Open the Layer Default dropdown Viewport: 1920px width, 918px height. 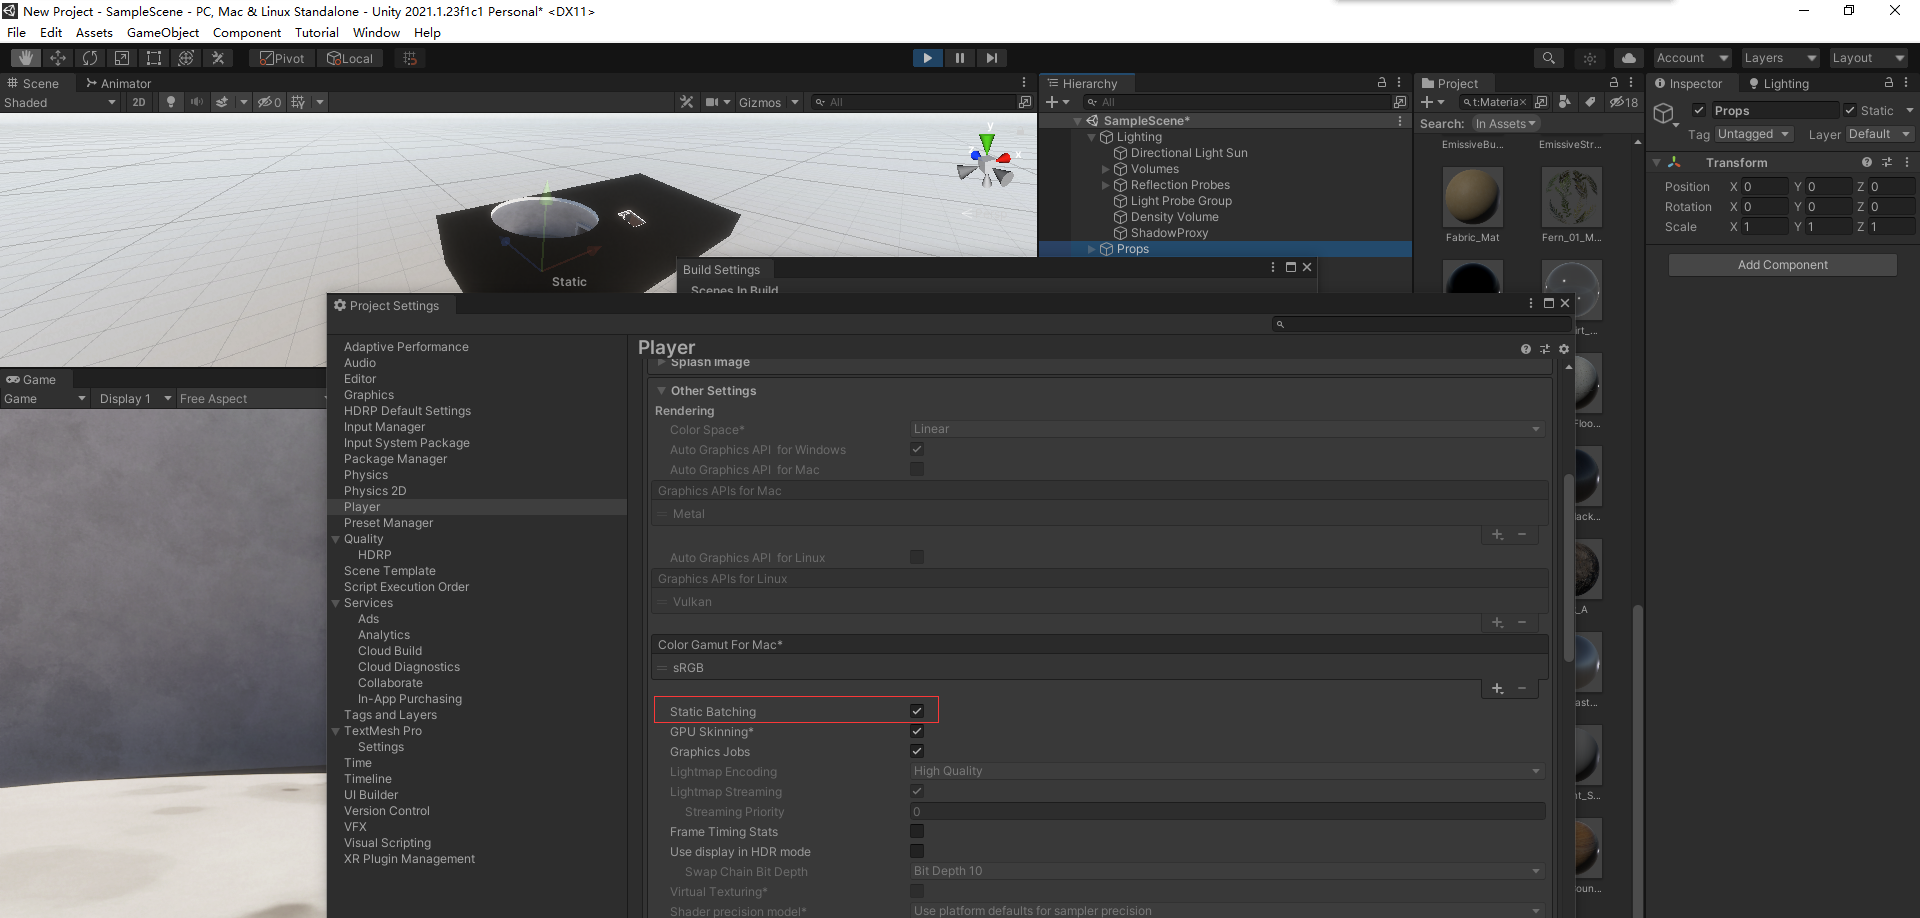1879,134
